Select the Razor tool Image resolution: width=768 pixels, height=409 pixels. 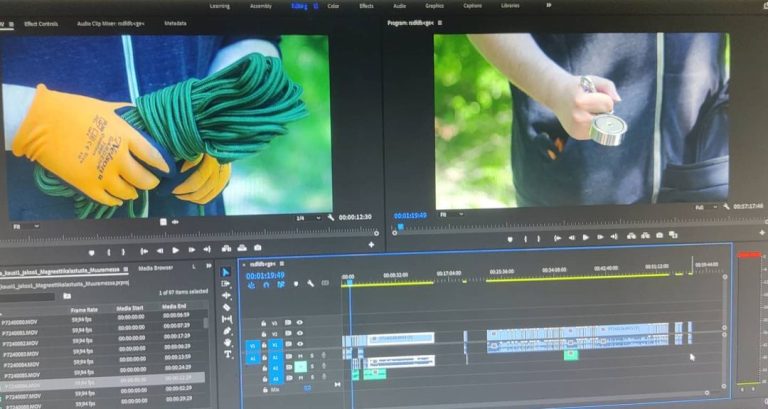click(227, 307)
